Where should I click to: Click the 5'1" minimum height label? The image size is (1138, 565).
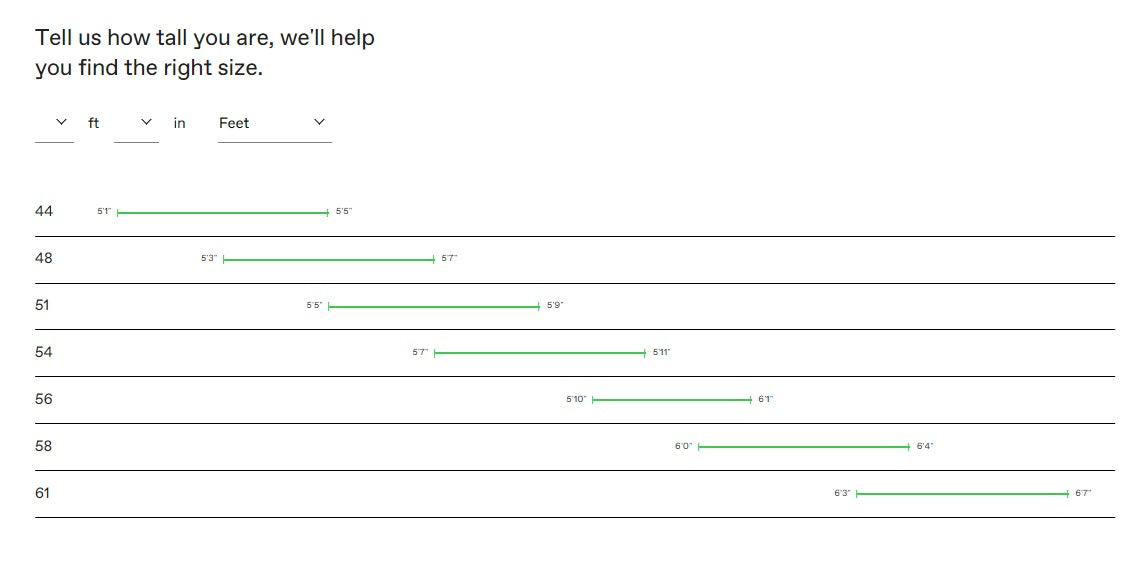click(x=104, y=212)
